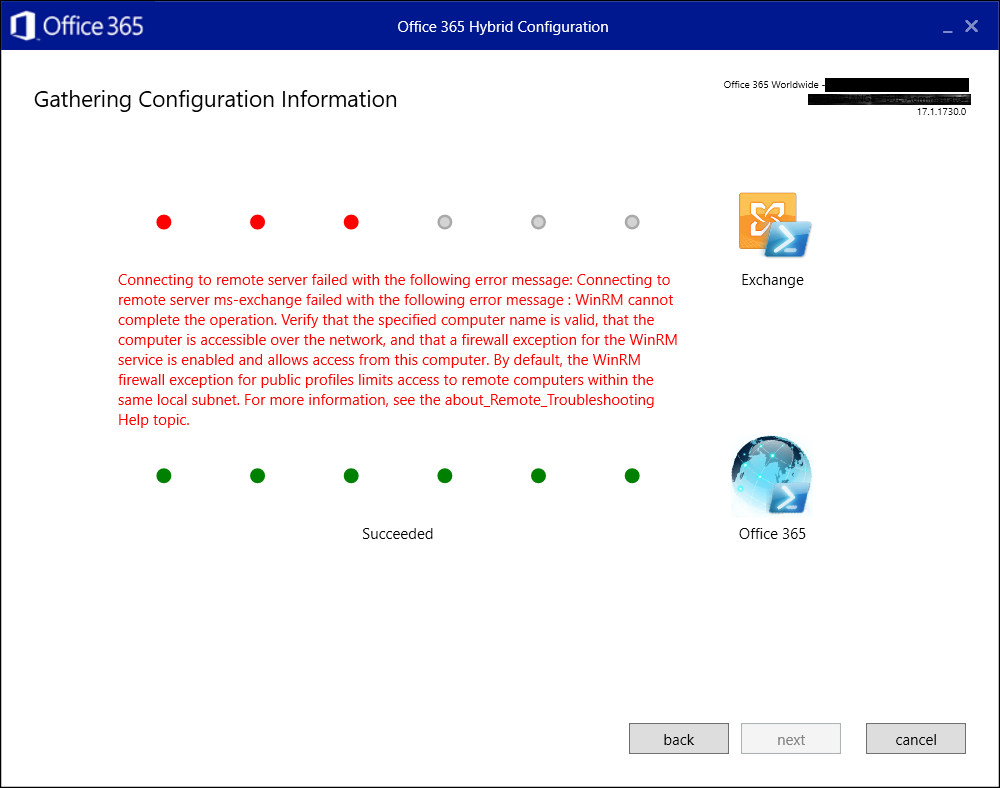This screenshot has height=788, width=1000.
Task: Click the Succeeded status text
Action: (x=397, y=534)
